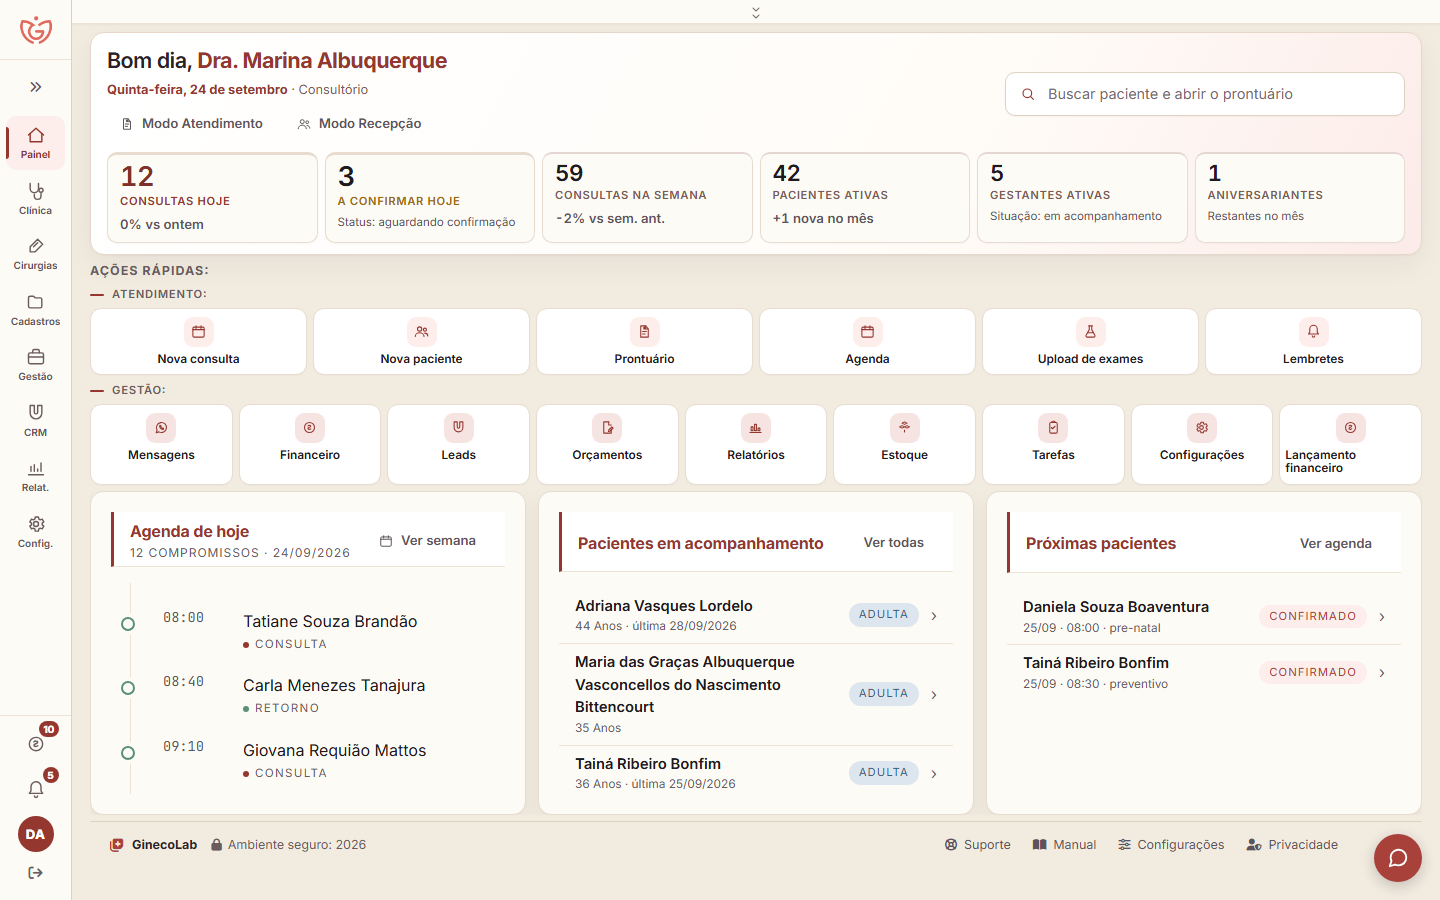Open Gestão in the sidebar
Viewport: 1440px width, 900px height.
(x=35, y=365)
